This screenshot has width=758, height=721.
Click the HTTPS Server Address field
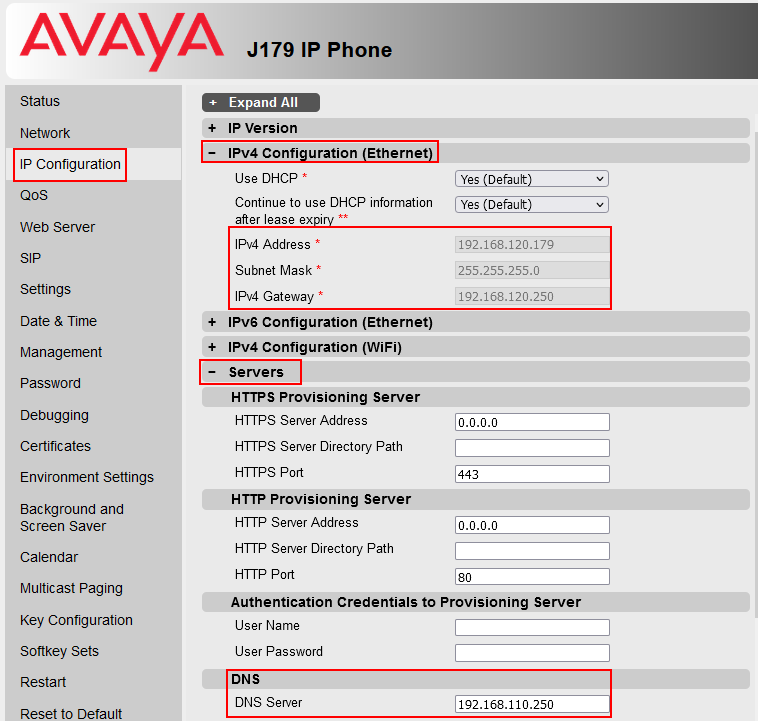click(532, 422)
